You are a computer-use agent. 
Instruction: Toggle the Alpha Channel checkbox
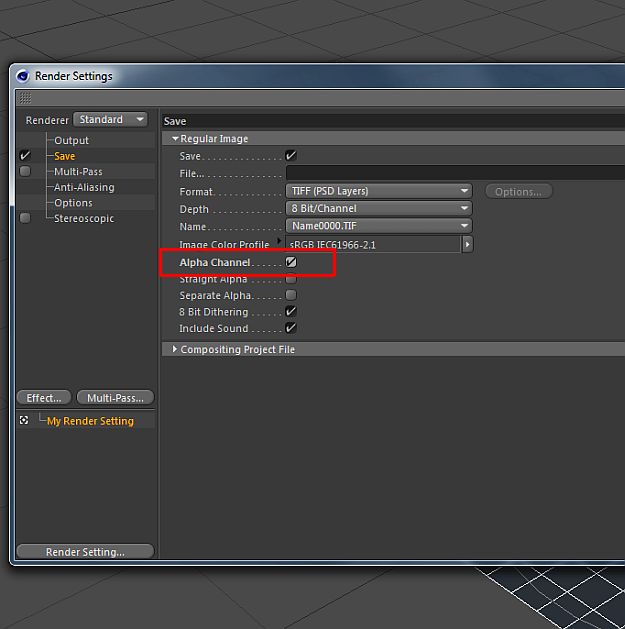click(x=291, y=262)
